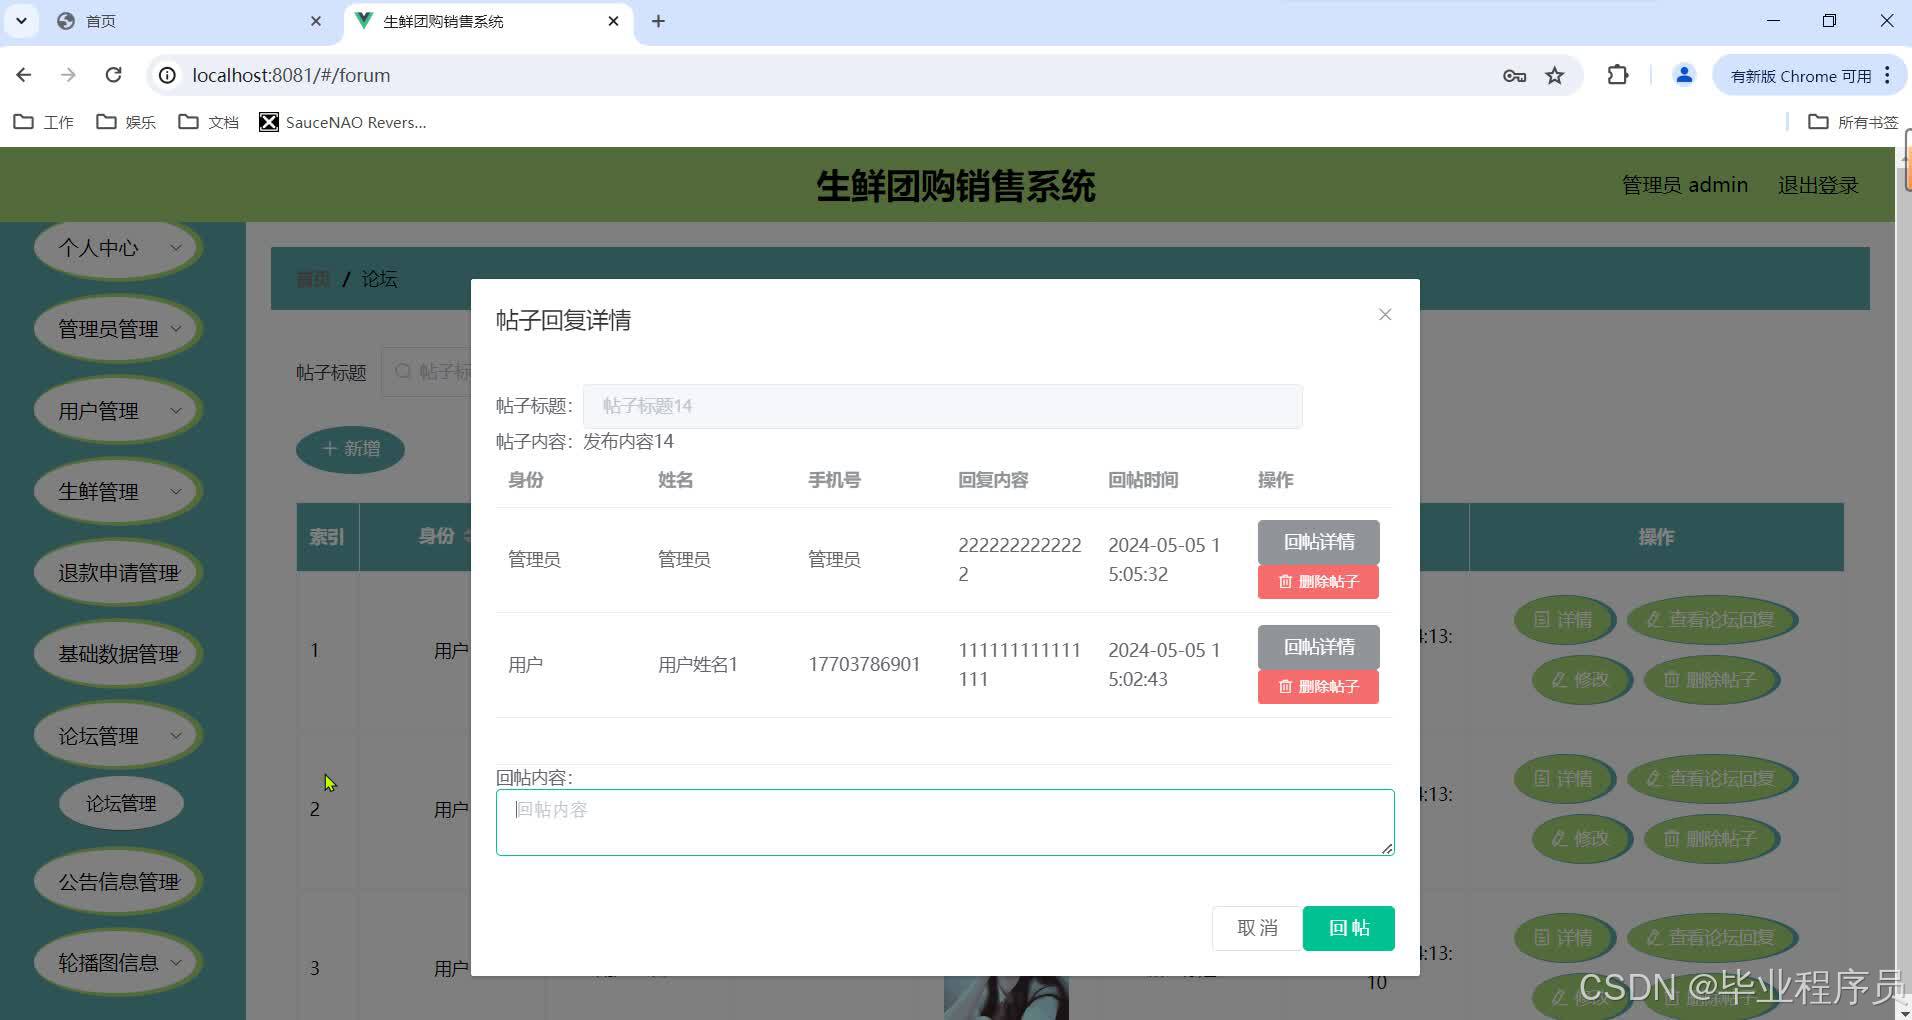
Task: Click the 新增 button behind the dialog
Action: point(351,449)
